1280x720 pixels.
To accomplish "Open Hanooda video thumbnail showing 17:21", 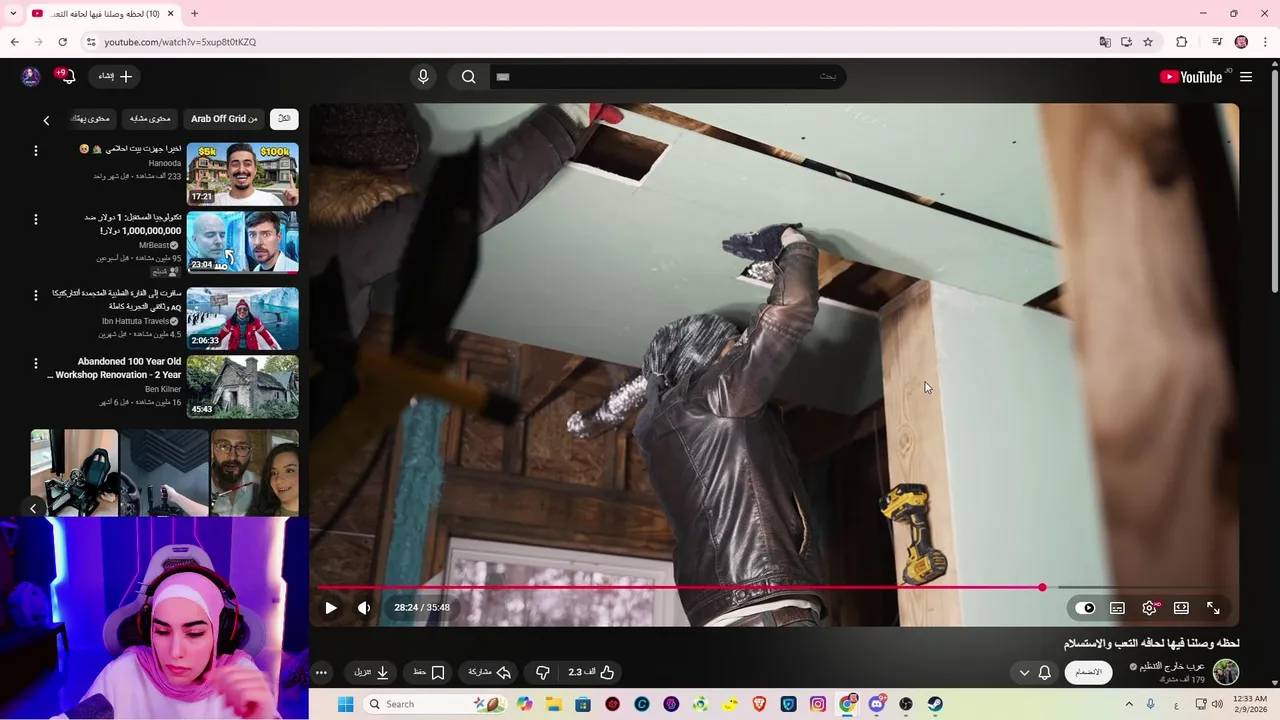I will tap(242, 174).
